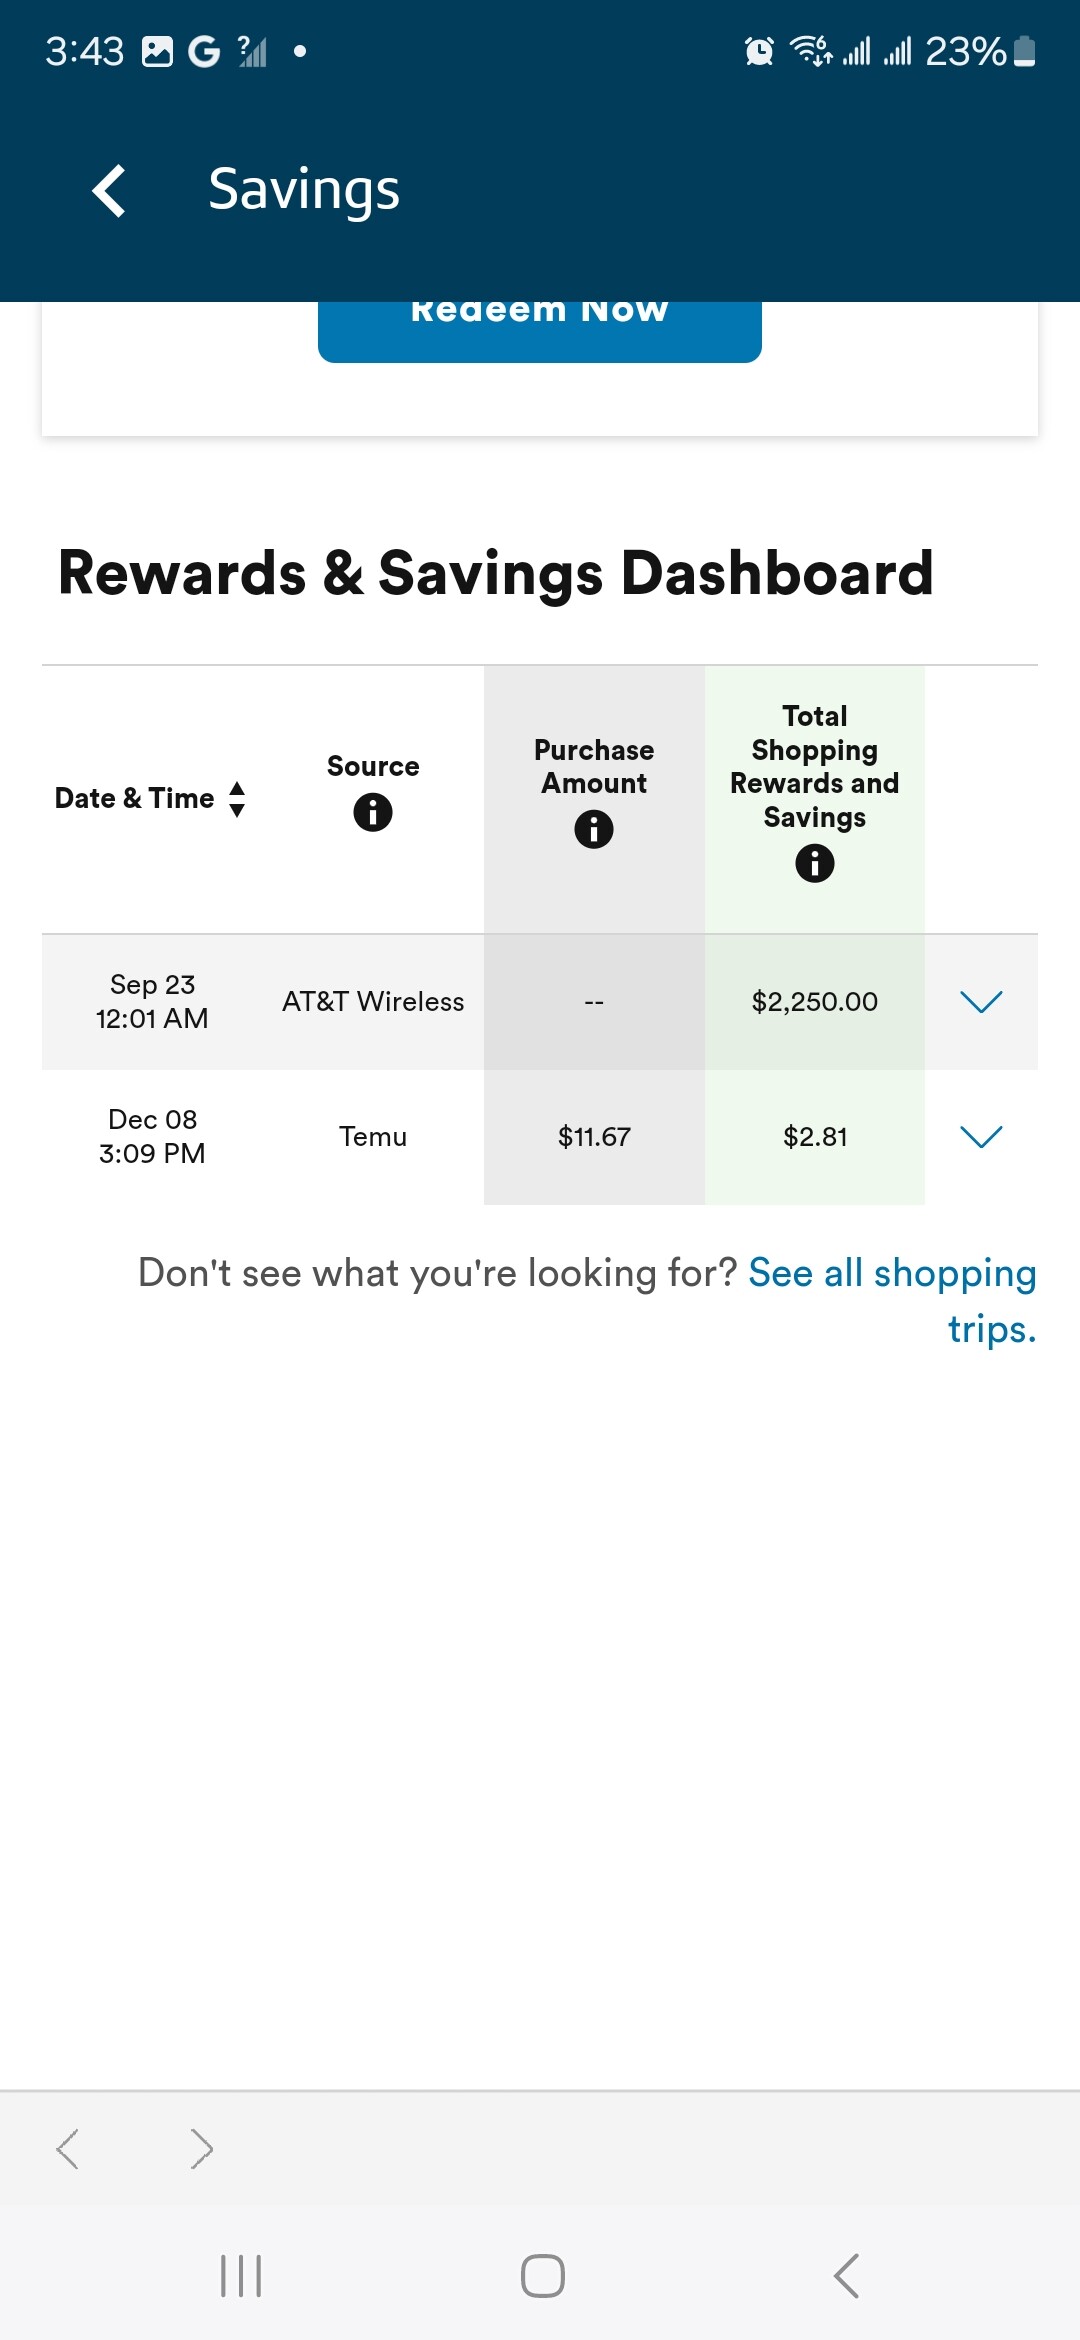
Task: Sort by the Date & Time arrows
Action: (237, 799)
